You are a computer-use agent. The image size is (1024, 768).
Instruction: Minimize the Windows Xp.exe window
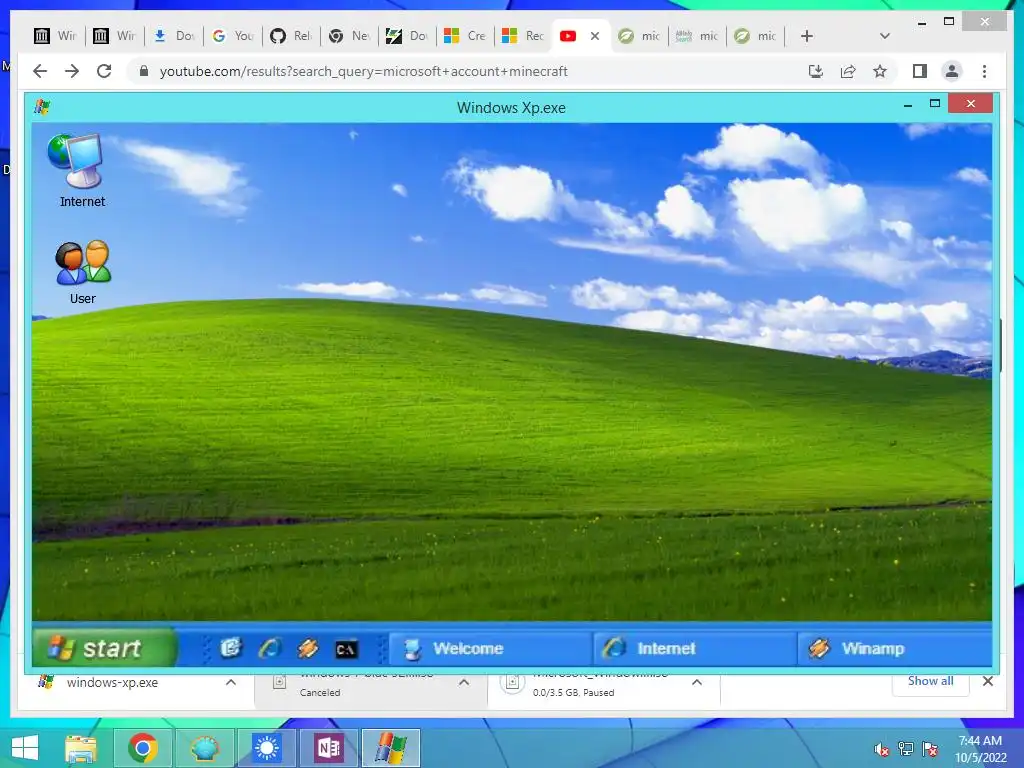[x=908, y=104]
